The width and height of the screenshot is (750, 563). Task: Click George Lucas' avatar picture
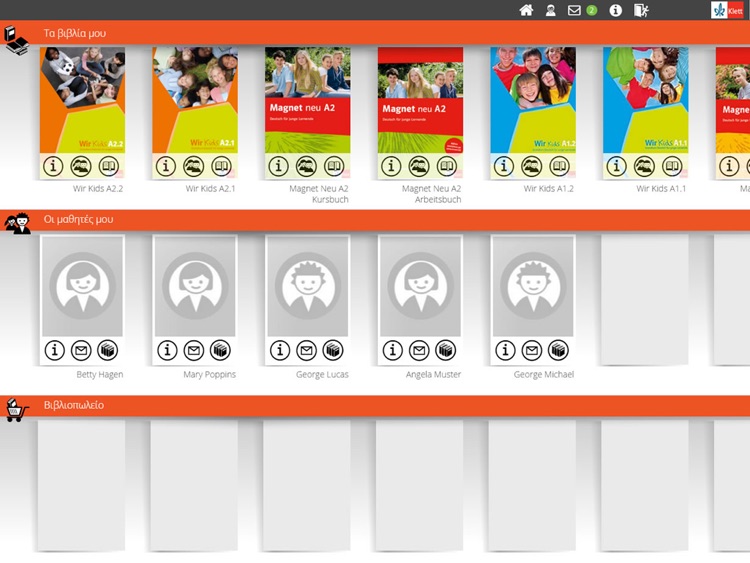(x=308, y=286)
